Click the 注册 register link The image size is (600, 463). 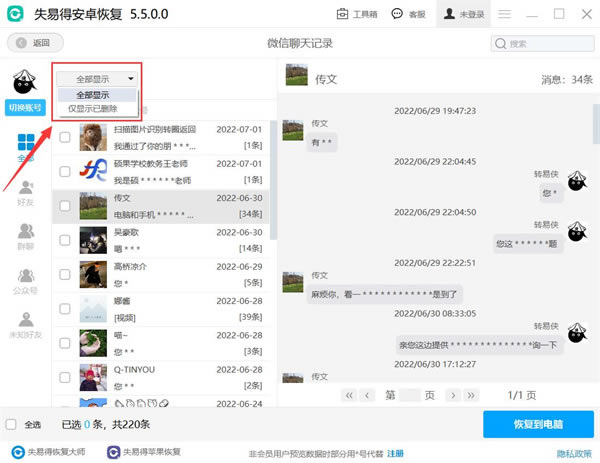[395, 454]
